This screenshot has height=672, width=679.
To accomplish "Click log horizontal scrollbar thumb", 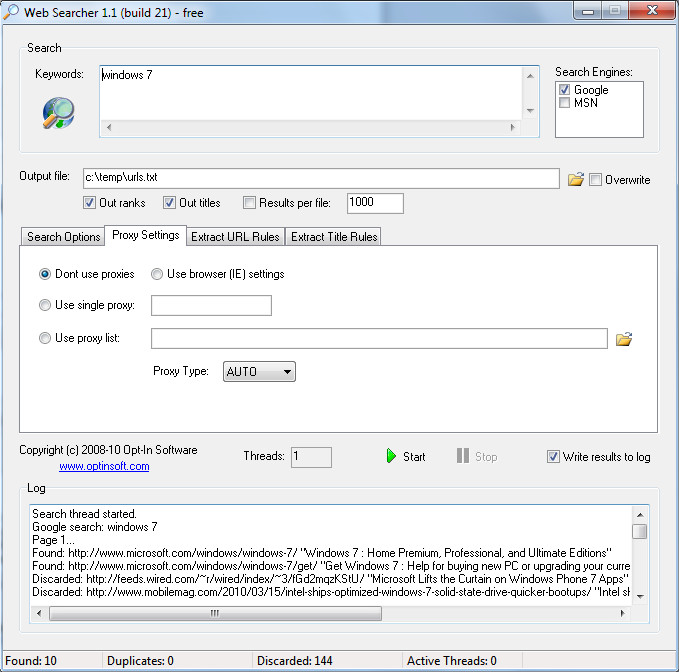I will [x=215, y=613].
